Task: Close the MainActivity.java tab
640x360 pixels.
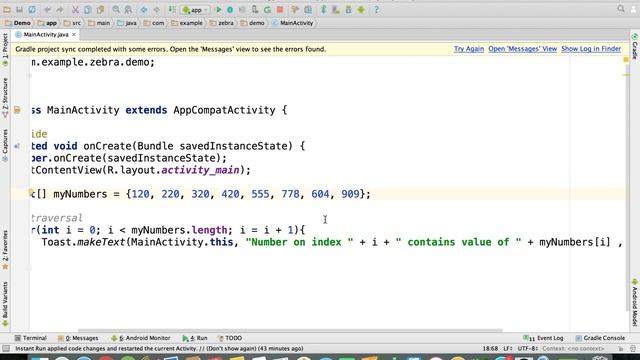Action: pyautogui.click(x=73, y=35)
